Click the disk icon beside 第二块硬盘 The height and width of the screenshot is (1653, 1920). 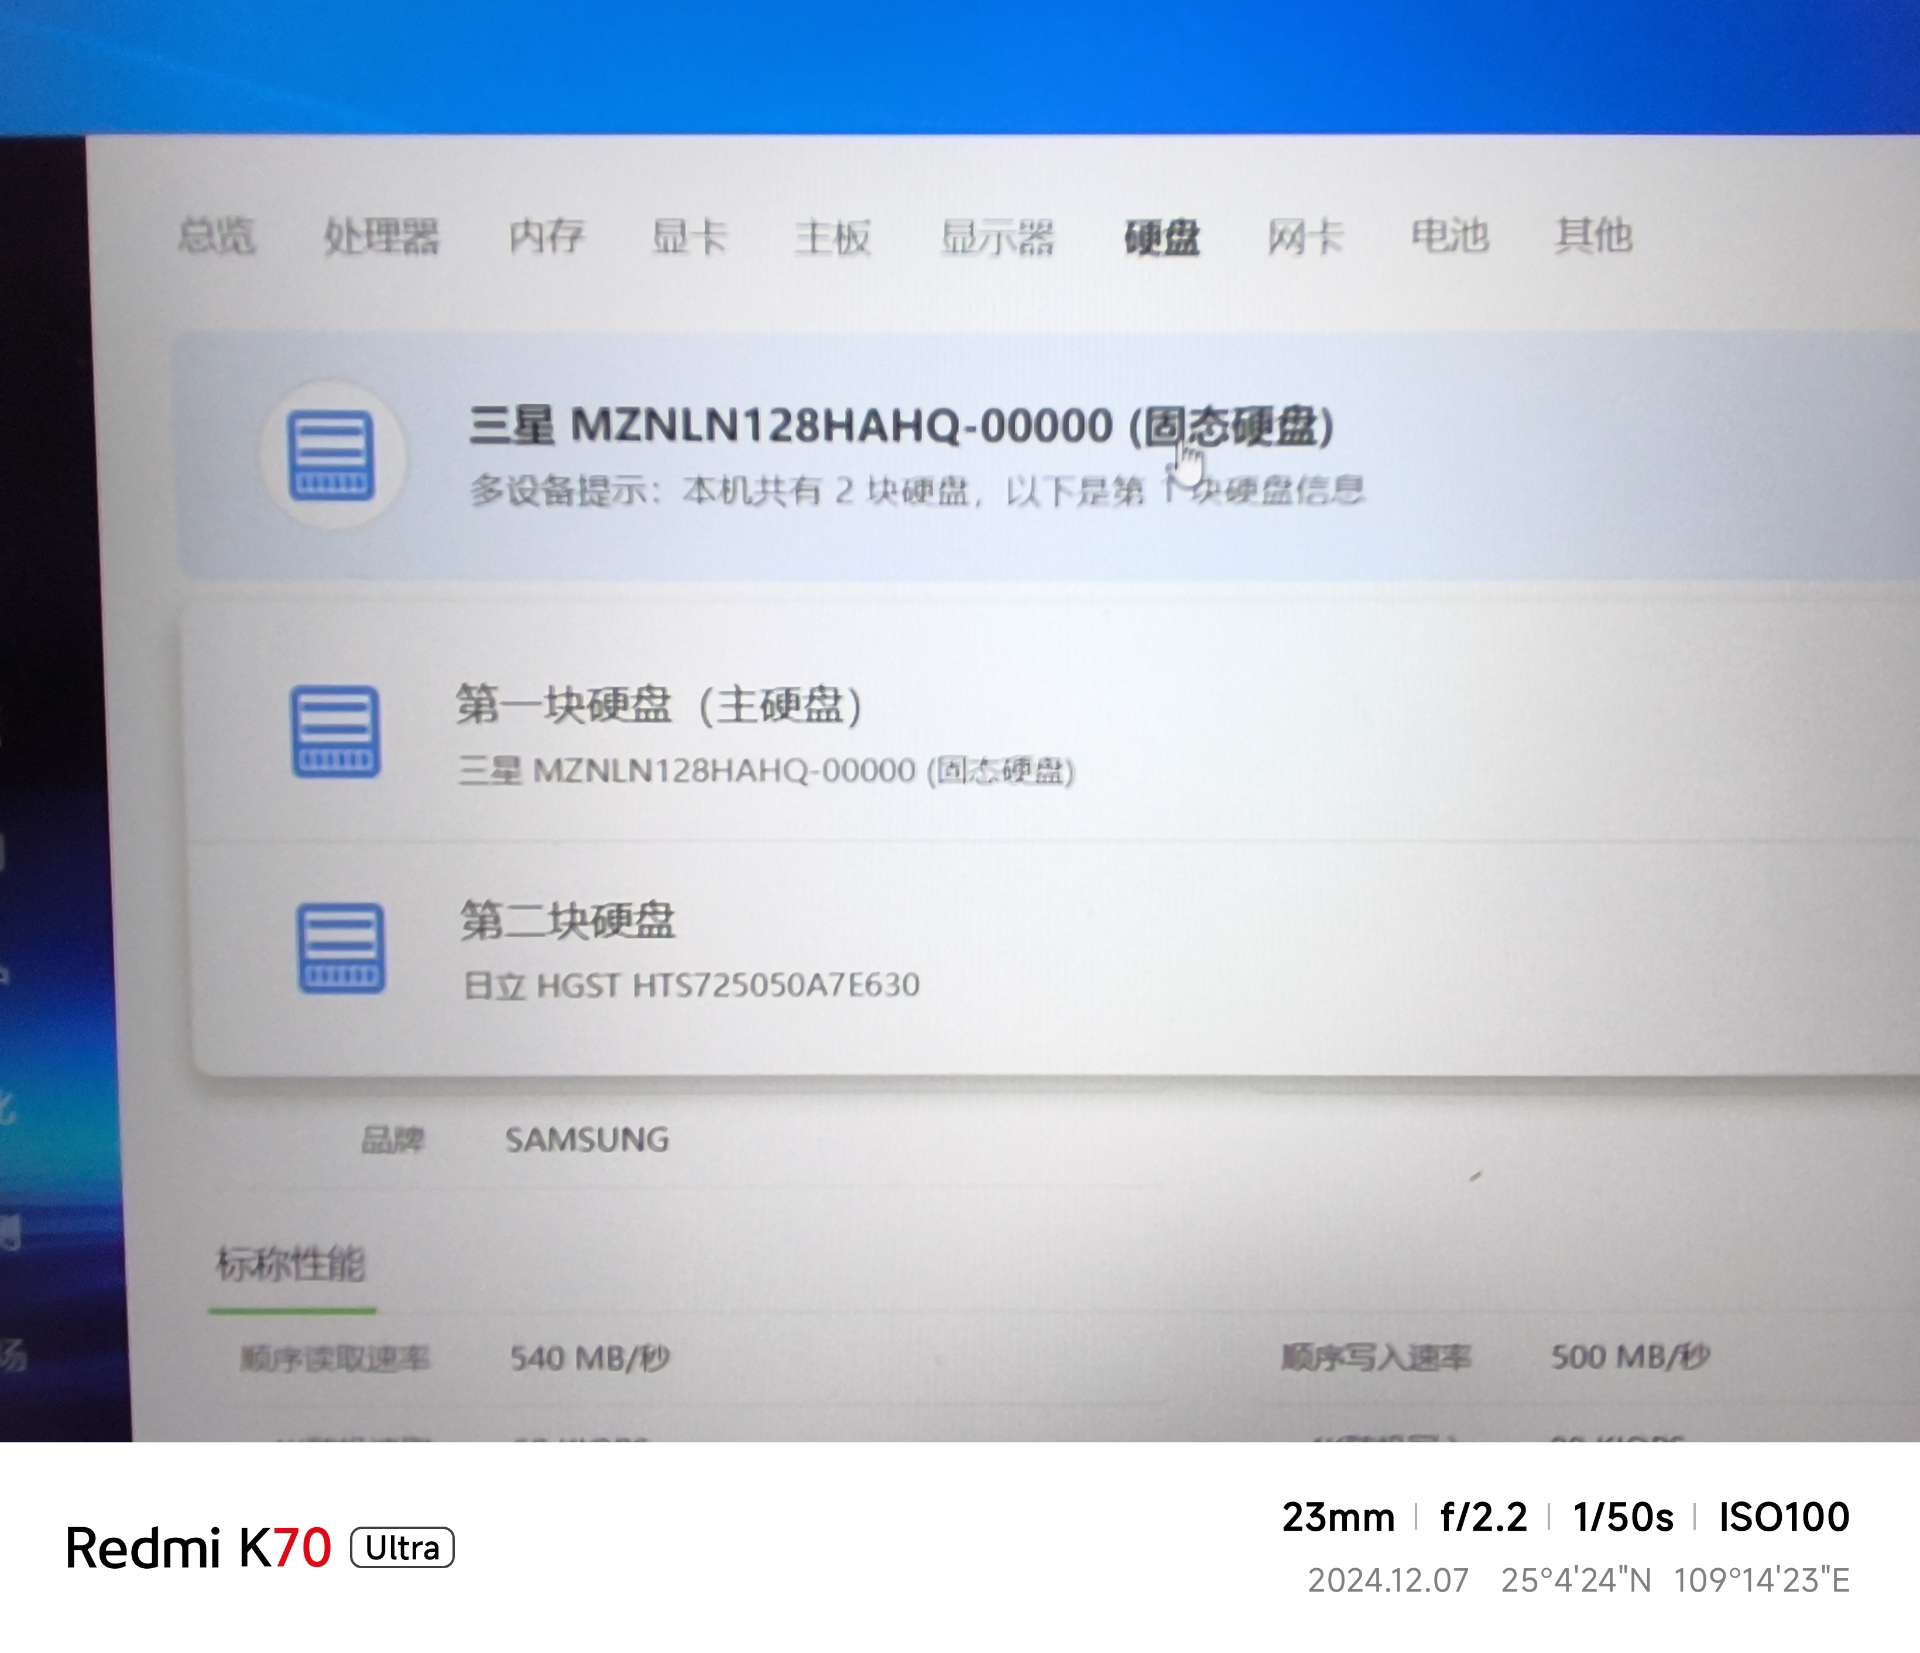[x=341, y=947]
